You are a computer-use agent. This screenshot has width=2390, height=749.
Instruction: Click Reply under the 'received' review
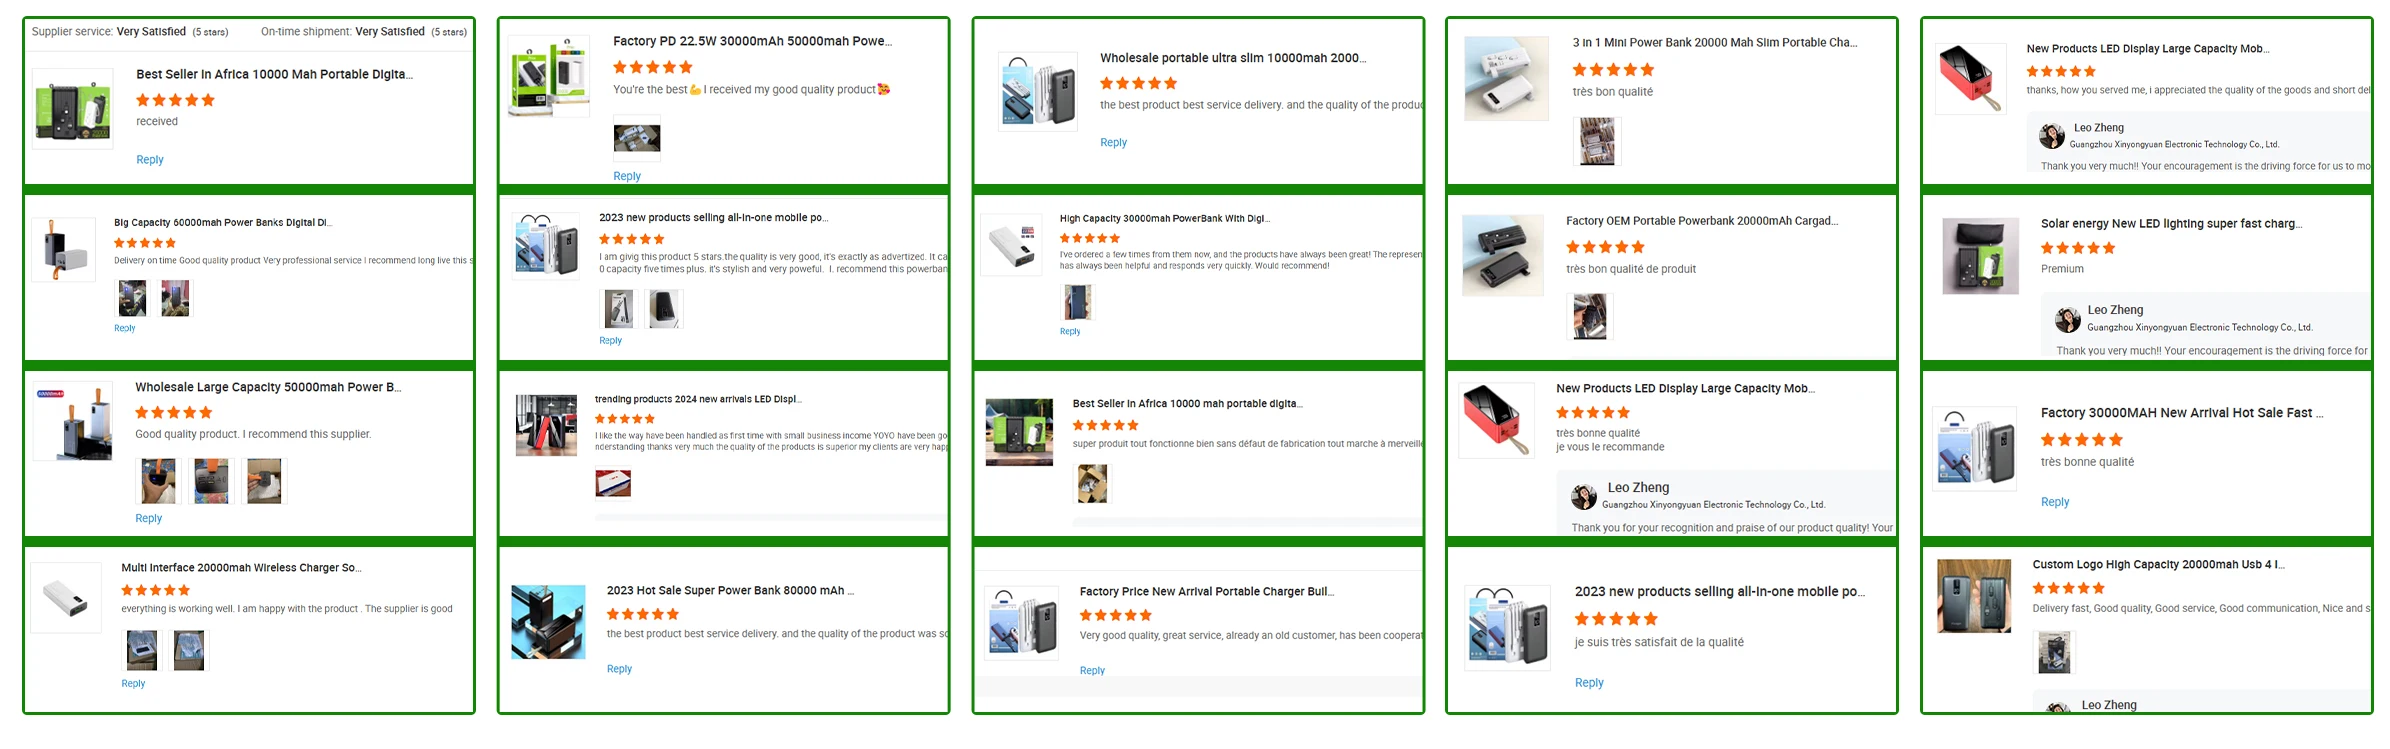coord(149,160)
